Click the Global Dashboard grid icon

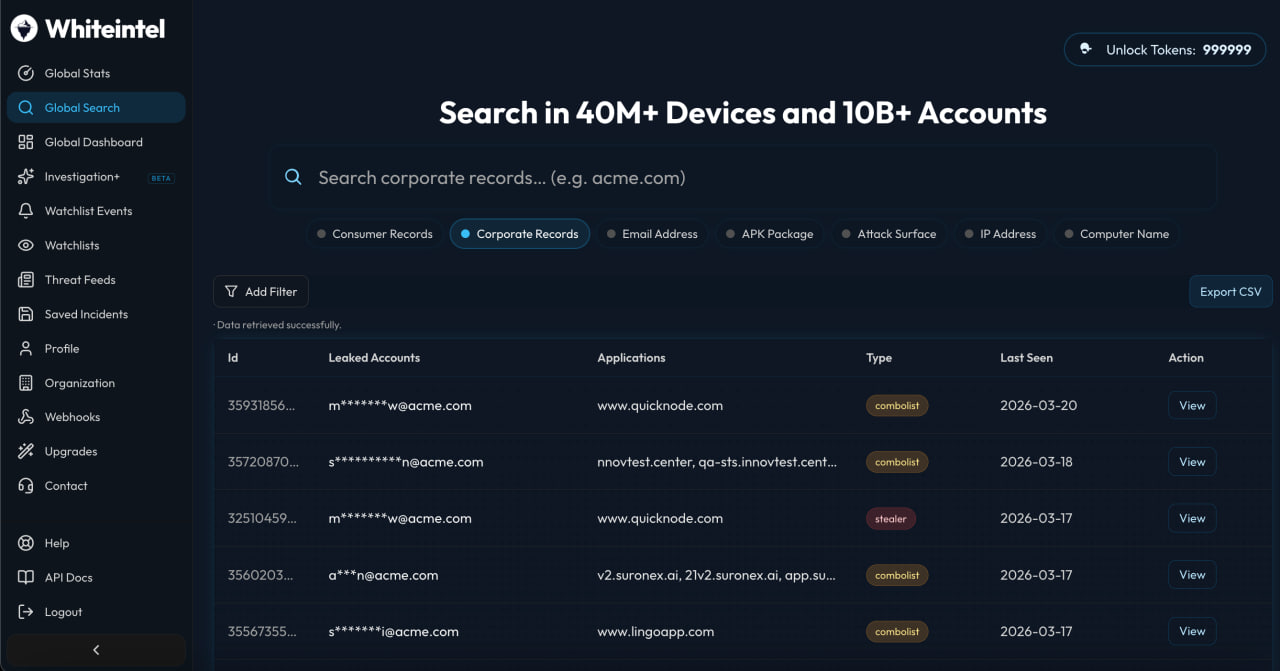click(26, 142)
